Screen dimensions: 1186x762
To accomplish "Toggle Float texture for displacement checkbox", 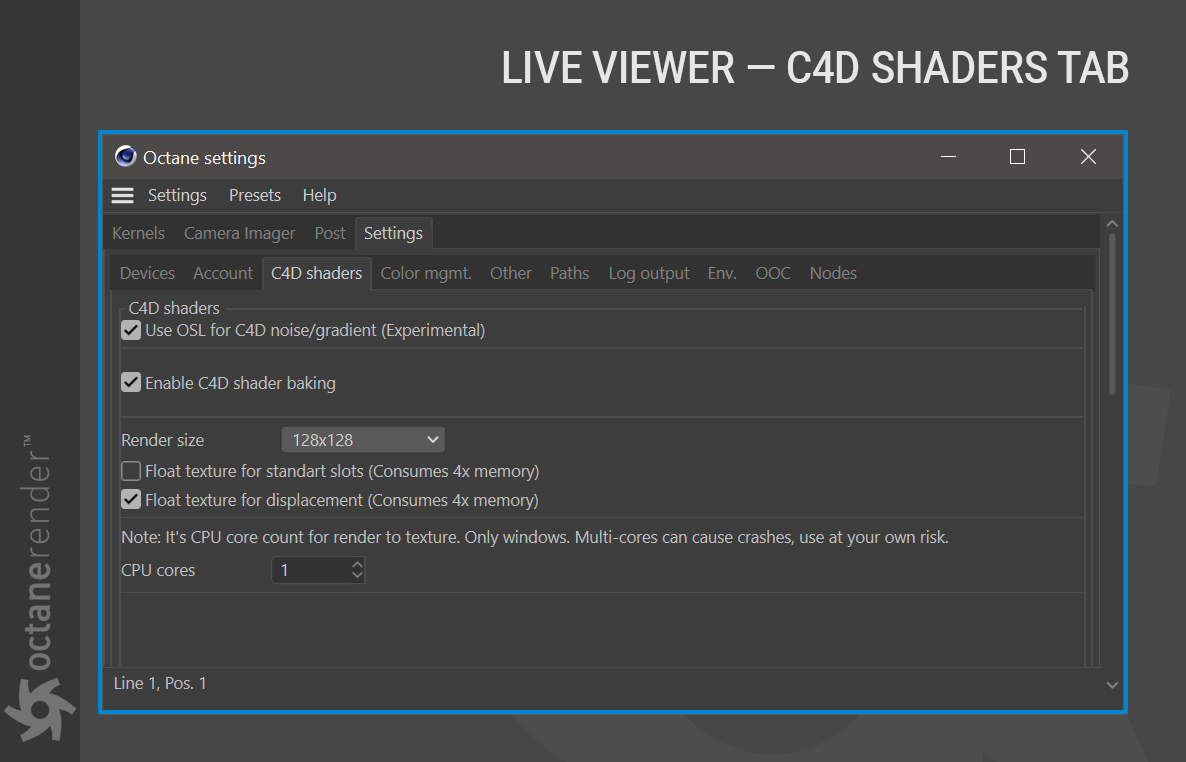I will [131, 499].
